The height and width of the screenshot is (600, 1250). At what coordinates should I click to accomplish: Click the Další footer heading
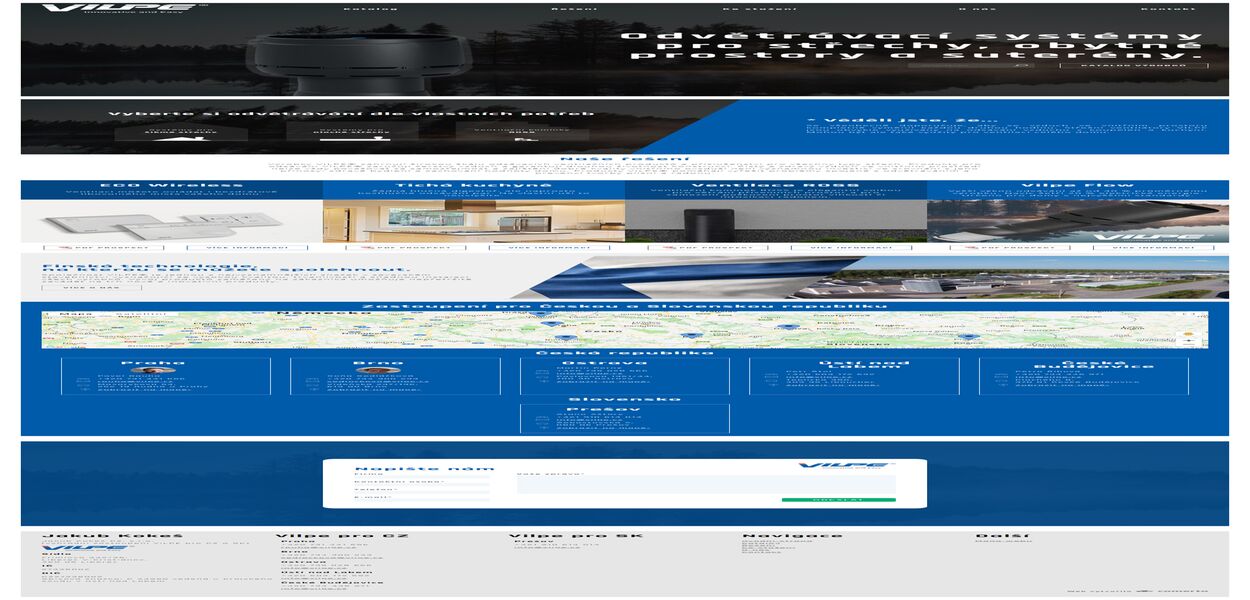click(x=1002, y=536)
